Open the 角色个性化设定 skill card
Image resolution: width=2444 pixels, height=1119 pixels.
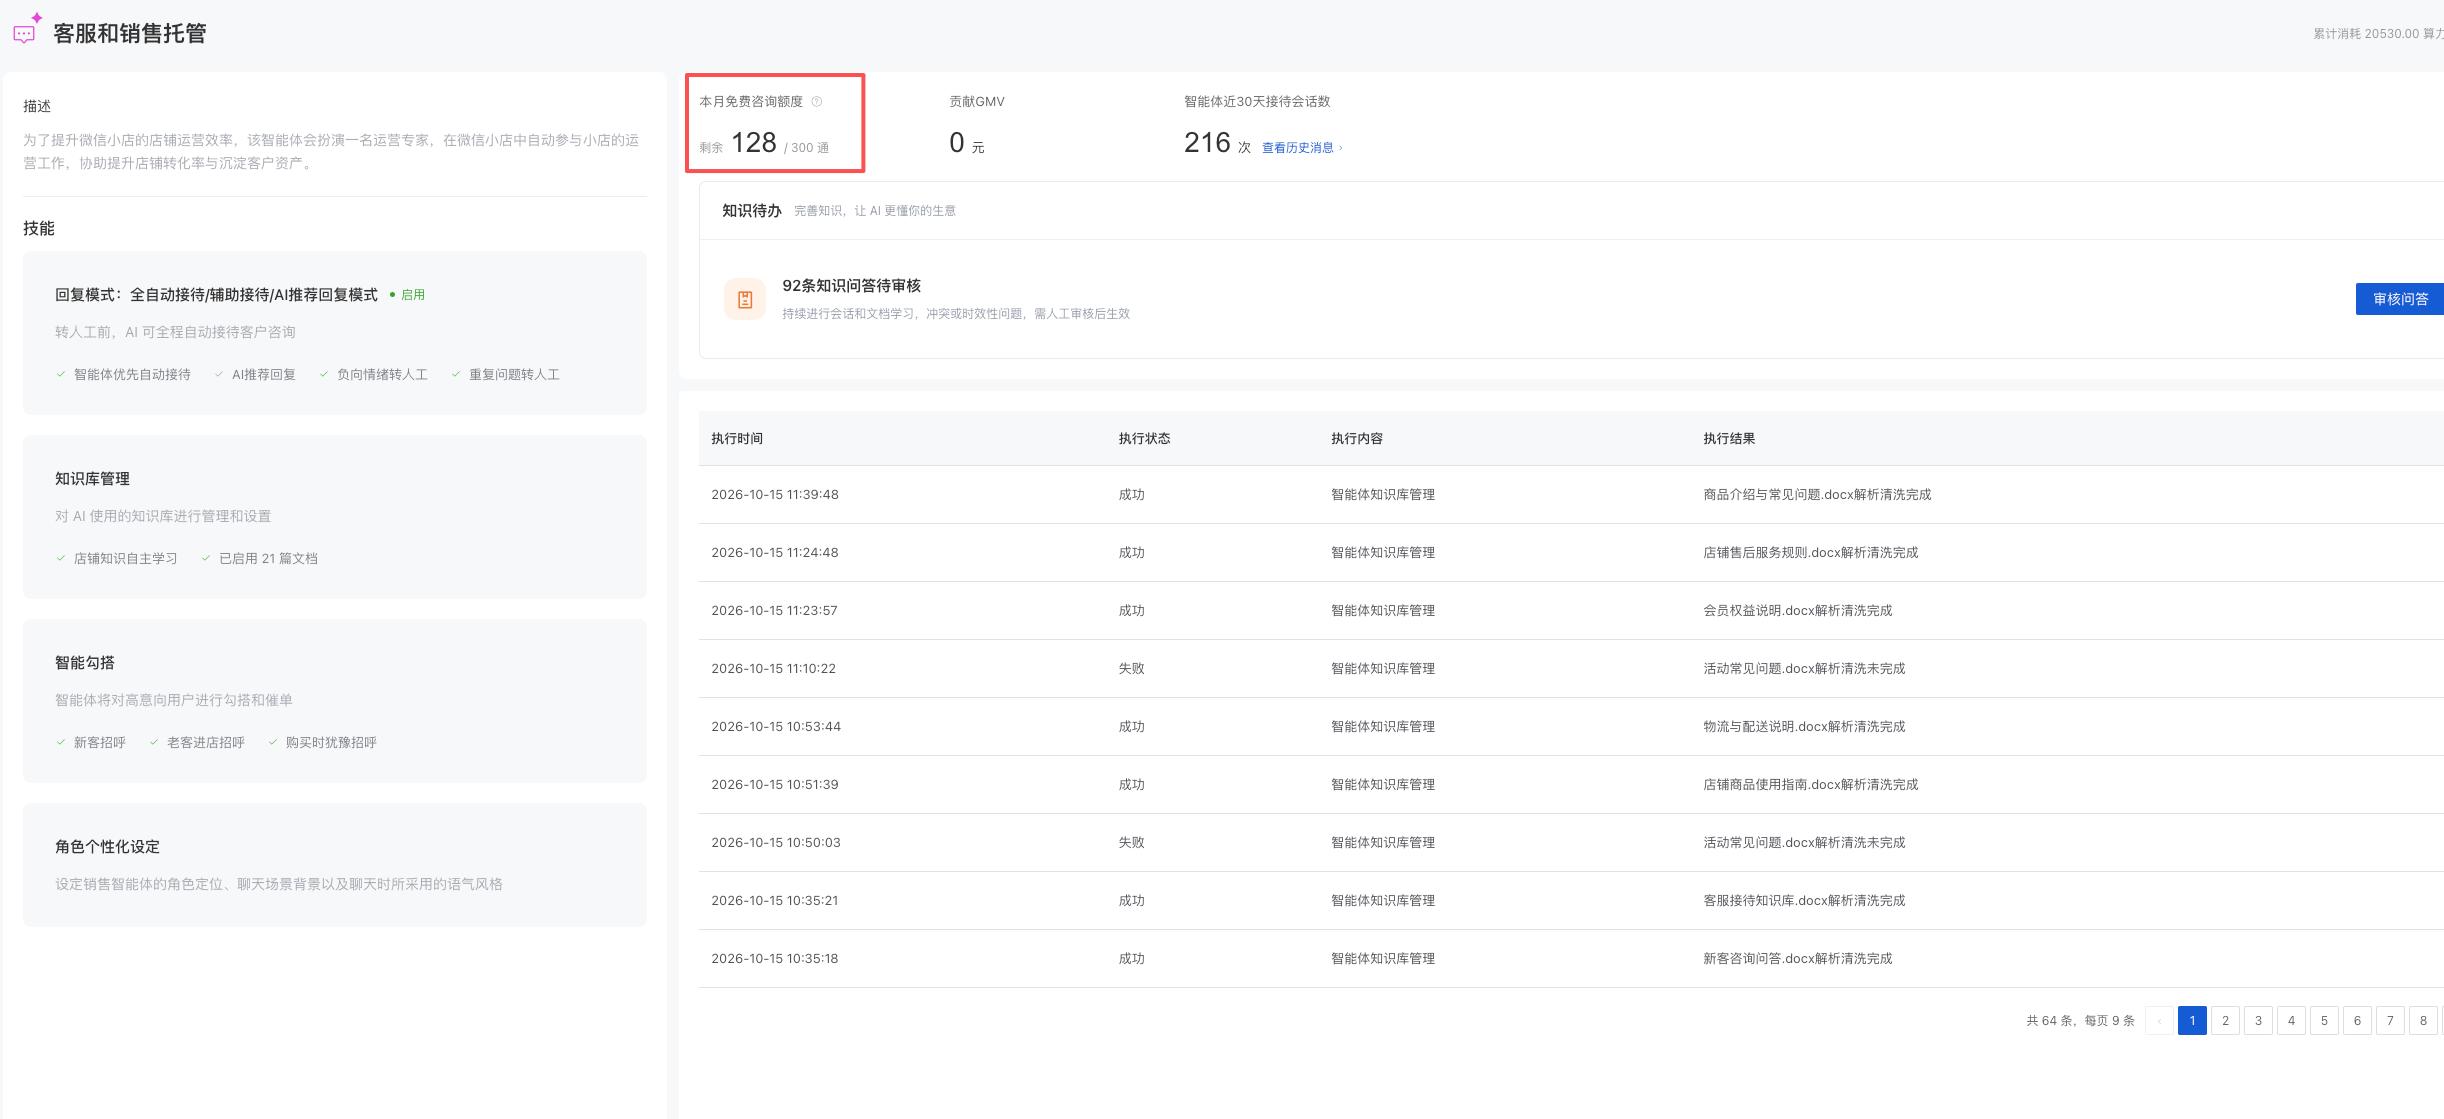(x=334, y=864)
